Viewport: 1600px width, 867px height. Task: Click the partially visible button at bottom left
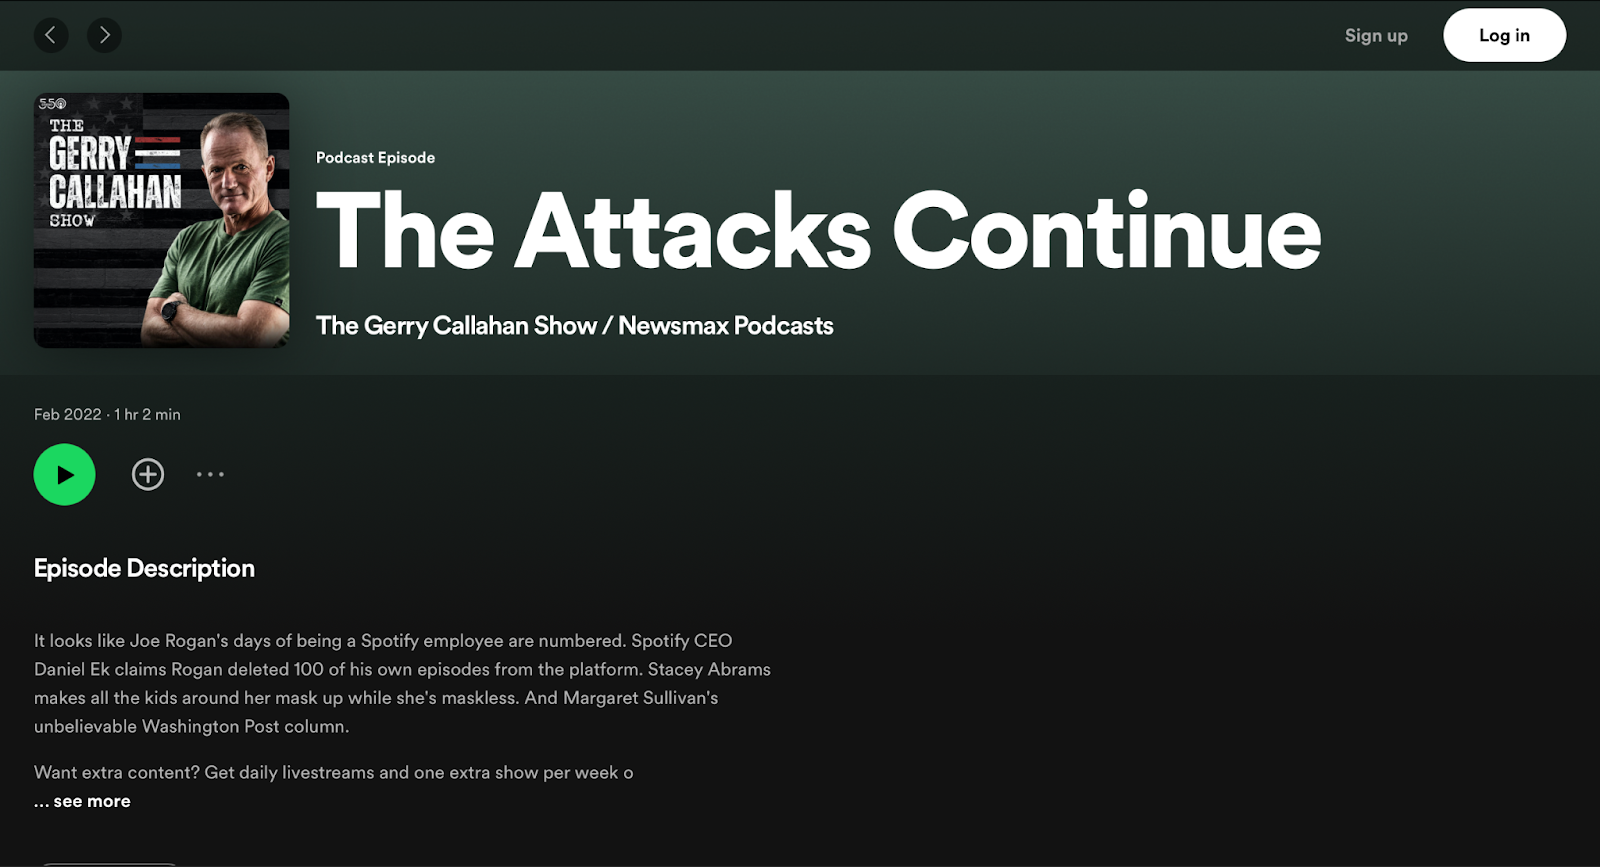110,863
